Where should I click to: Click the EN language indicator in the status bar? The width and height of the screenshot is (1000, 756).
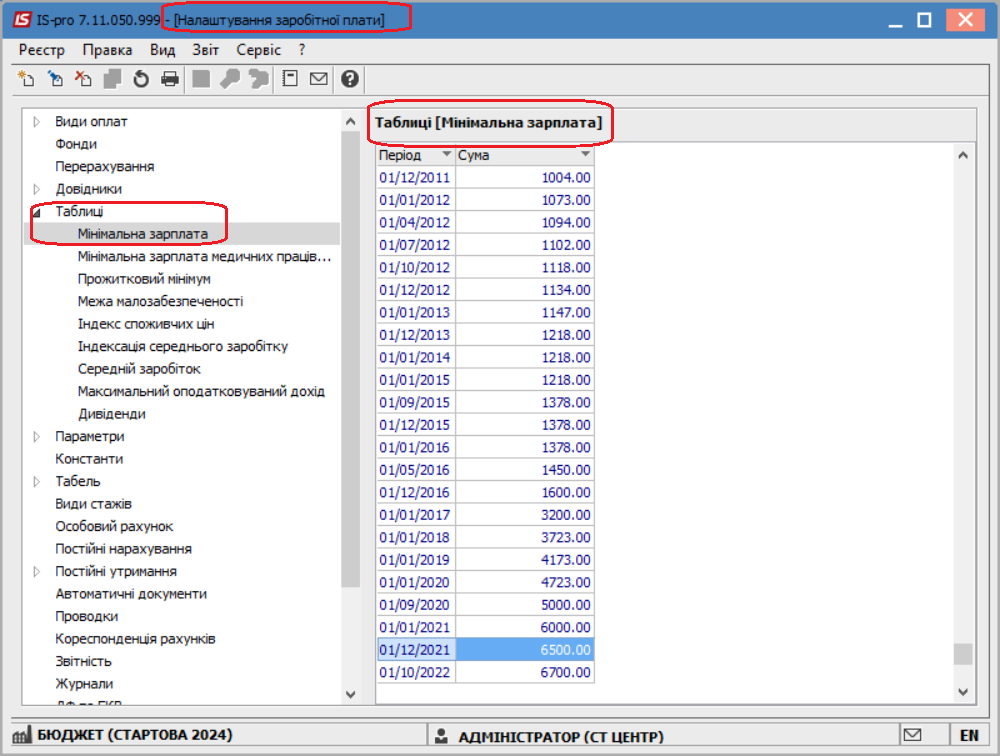(x=969, y=736)
